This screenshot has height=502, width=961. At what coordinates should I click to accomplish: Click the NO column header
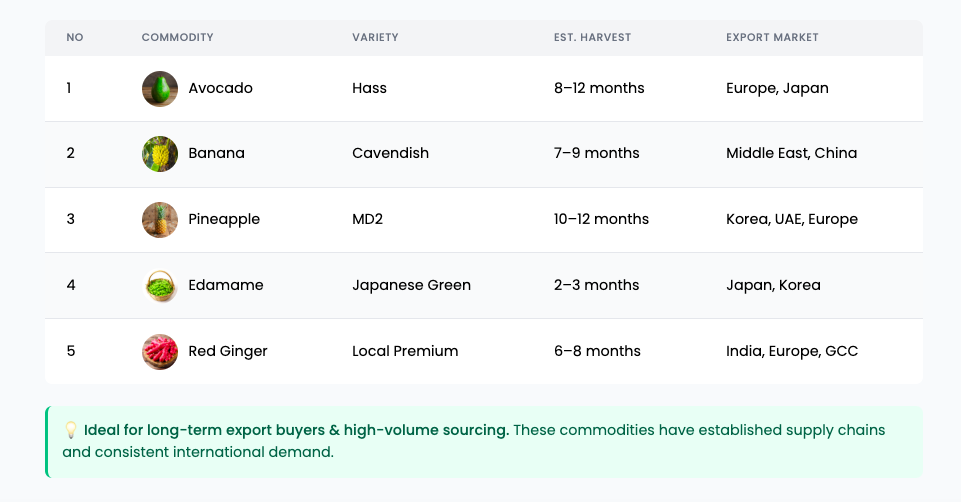(75, 37)
